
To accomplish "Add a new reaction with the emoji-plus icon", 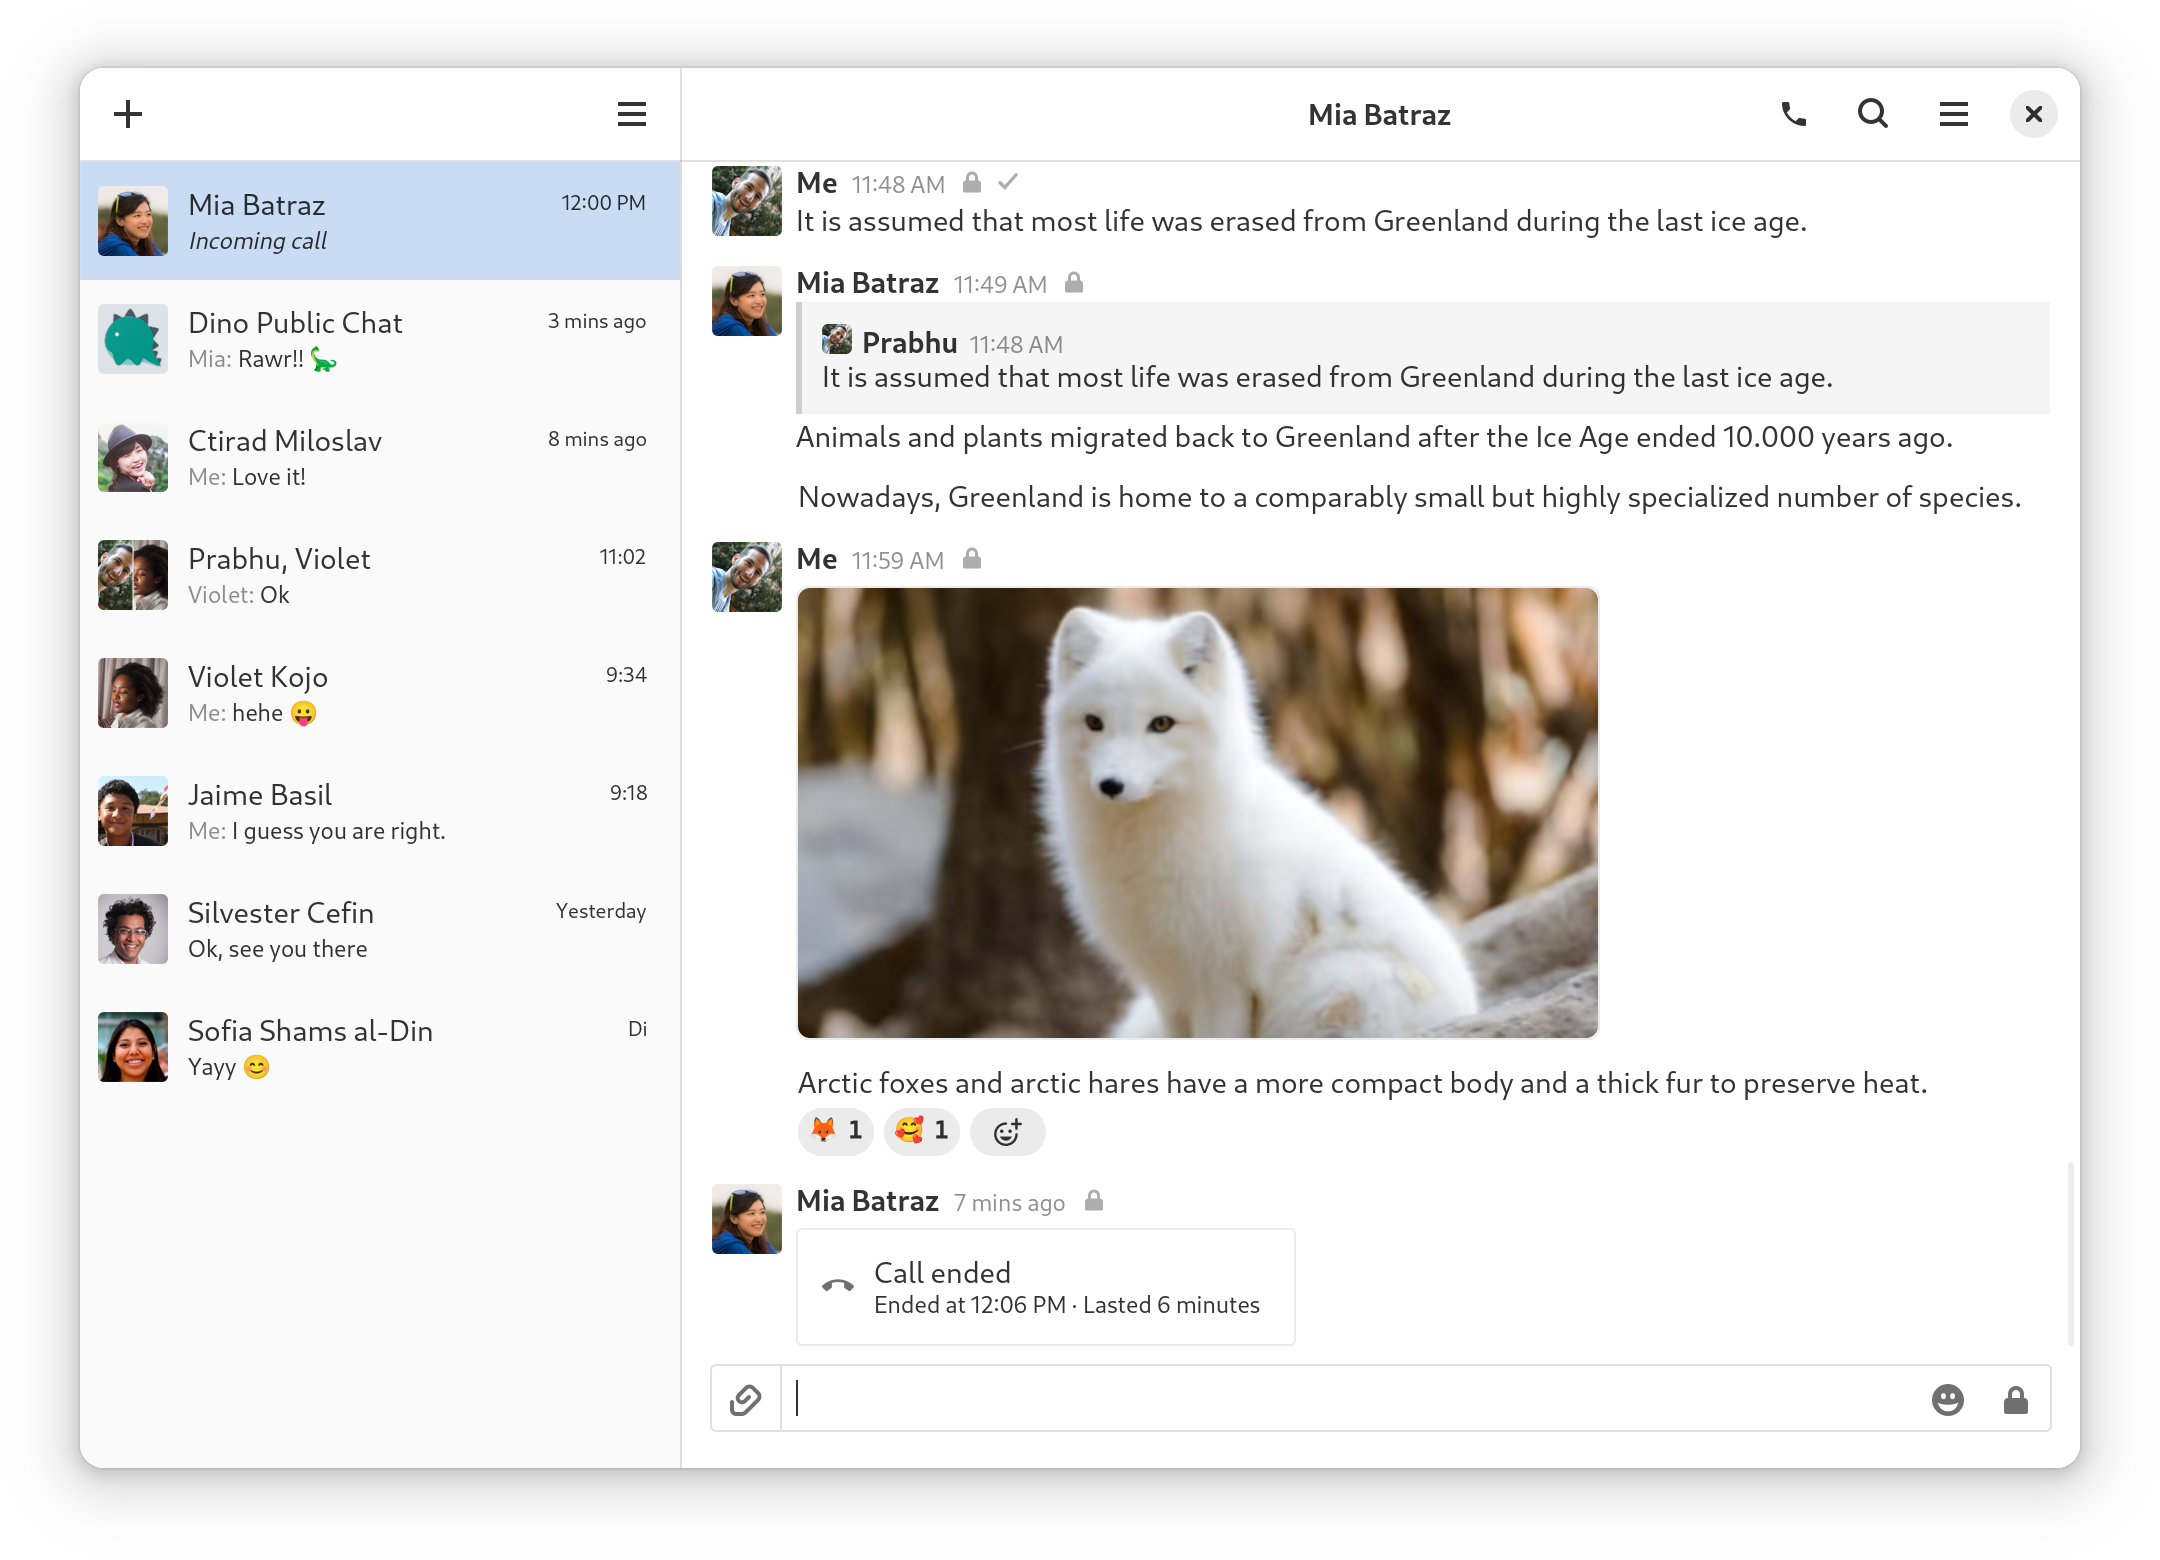I will tap(1007, 1132).
